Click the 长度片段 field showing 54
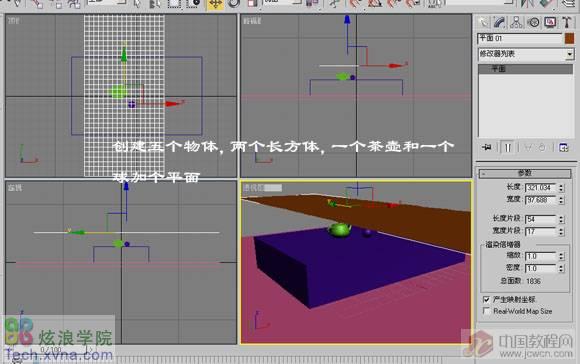The image size is (580, 364). [x=540, y=219]
